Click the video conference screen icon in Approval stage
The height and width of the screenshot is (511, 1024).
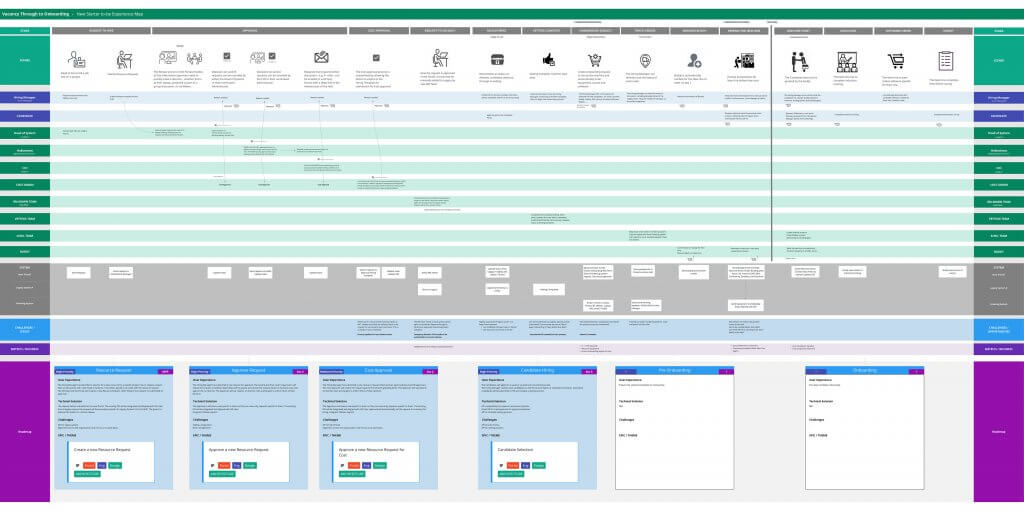point(168,58)
